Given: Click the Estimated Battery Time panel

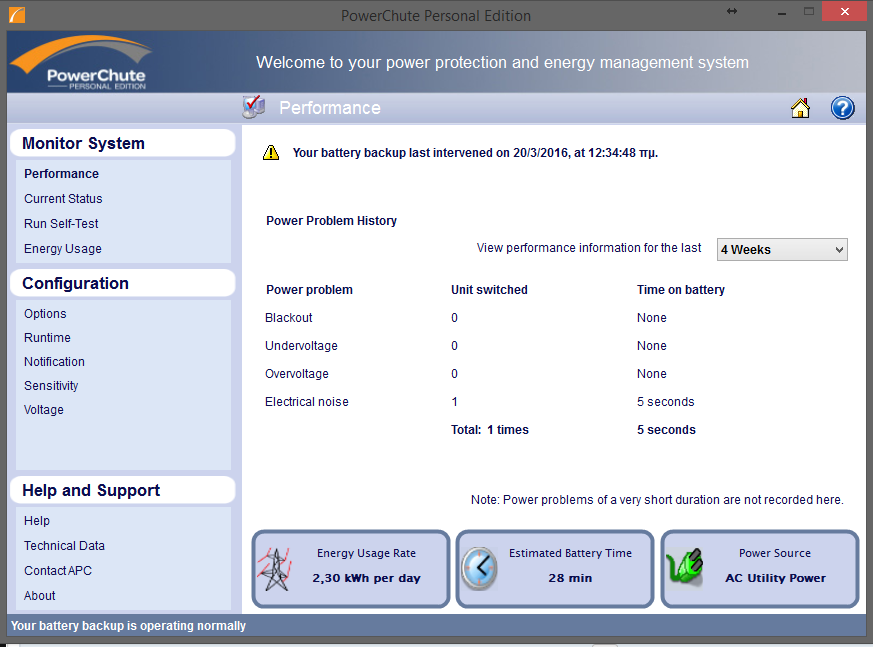Looking at the screenshot, I should click(x=555, y=568).
